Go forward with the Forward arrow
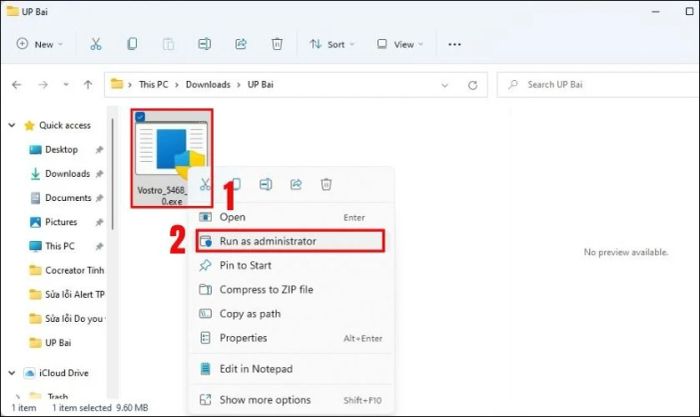The image size is (700, 417). 43,84
